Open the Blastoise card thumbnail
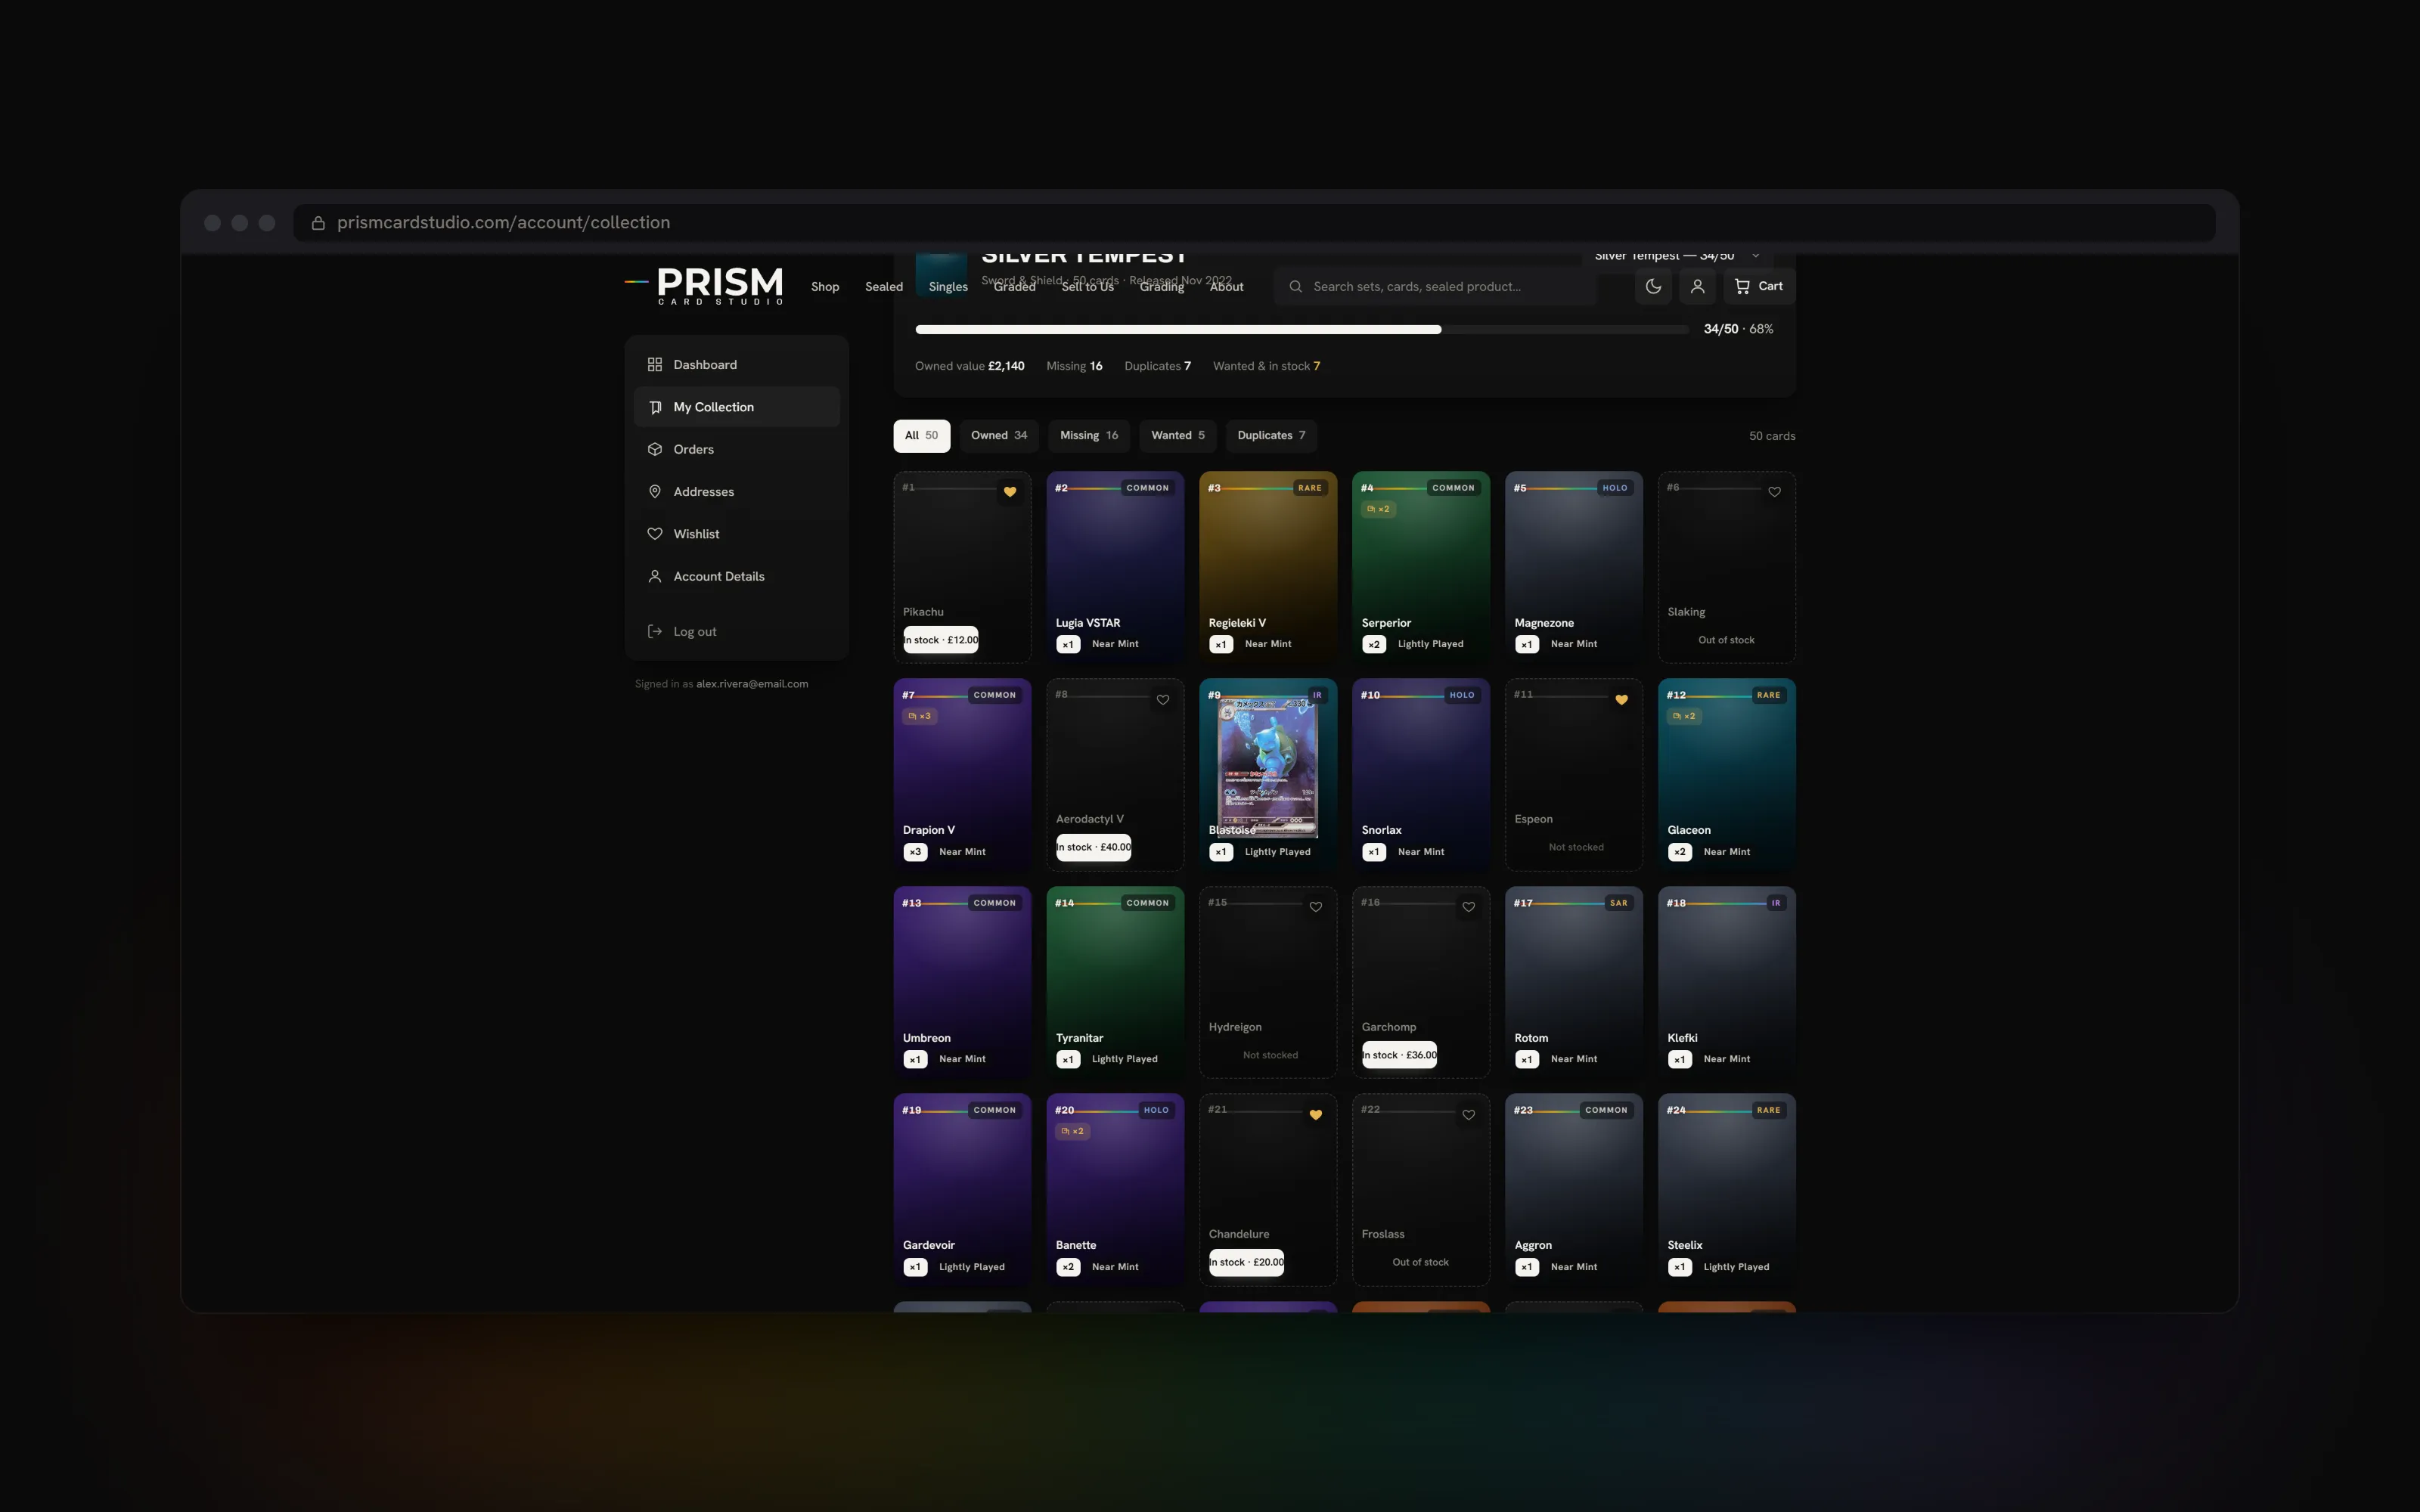This screenshot has height=1512, width=2420. 1268,767
